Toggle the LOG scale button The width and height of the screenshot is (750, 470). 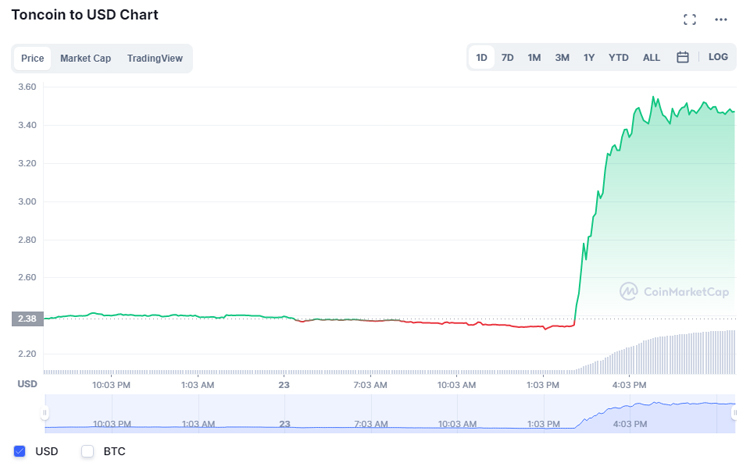click(x=718, y=57)
